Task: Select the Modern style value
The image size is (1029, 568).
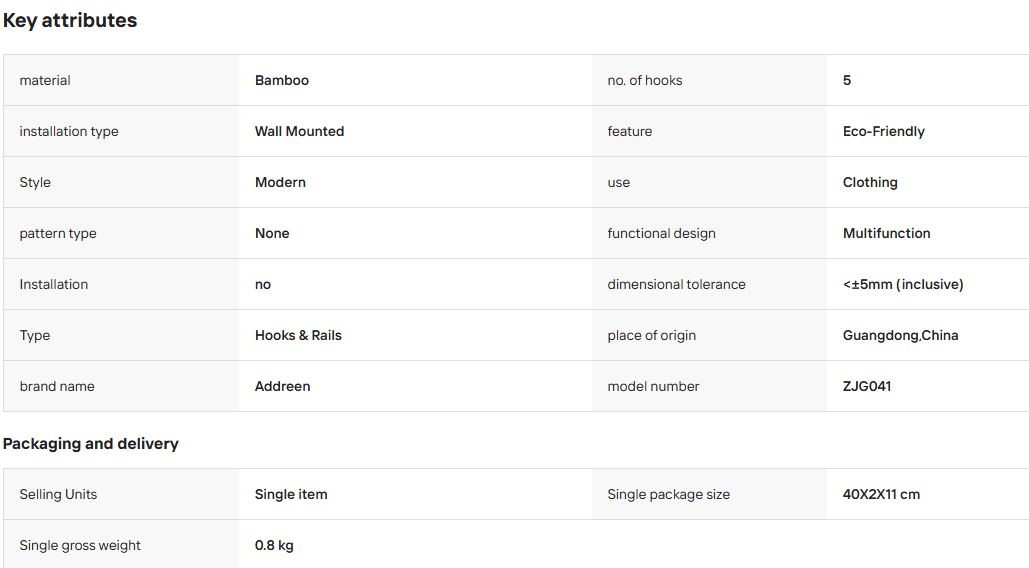Action: (280, 182)
